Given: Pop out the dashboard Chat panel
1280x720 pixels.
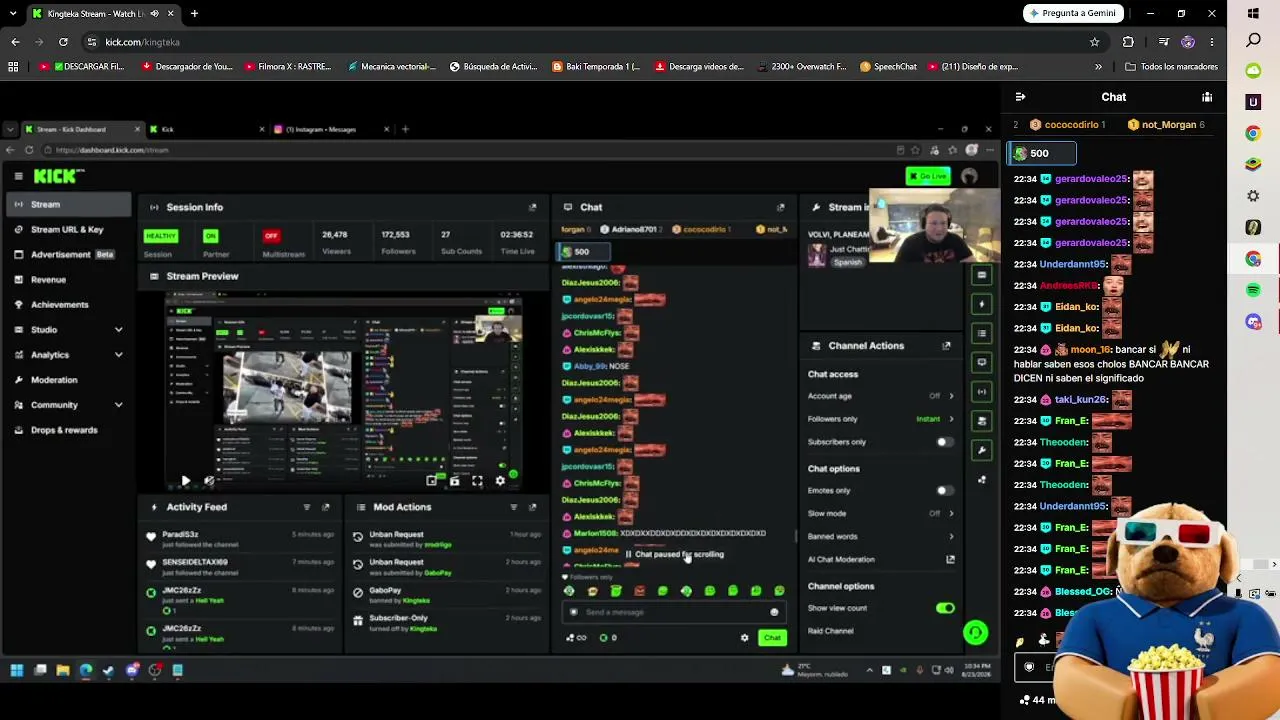Looking at the screenshot, I should (x=781, y=207).
